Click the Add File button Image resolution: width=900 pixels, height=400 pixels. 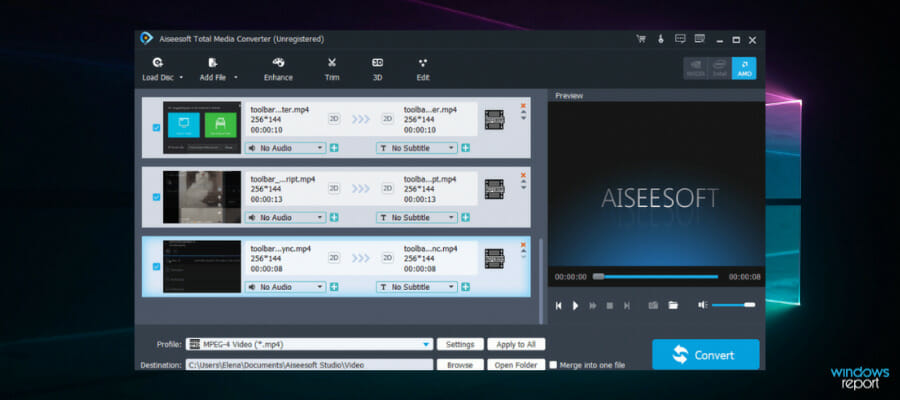tap(213, 69)
